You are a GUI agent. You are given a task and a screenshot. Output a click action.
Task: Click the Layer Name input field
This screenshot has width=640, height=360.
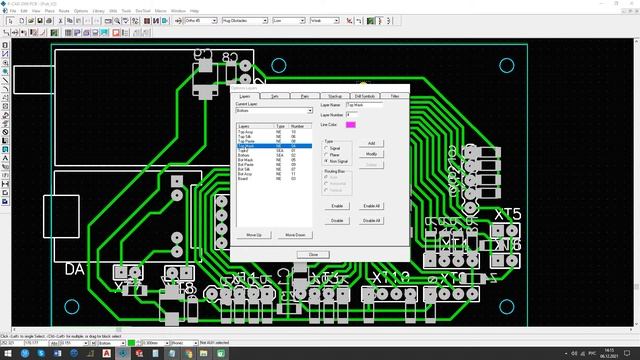point(364,105)
